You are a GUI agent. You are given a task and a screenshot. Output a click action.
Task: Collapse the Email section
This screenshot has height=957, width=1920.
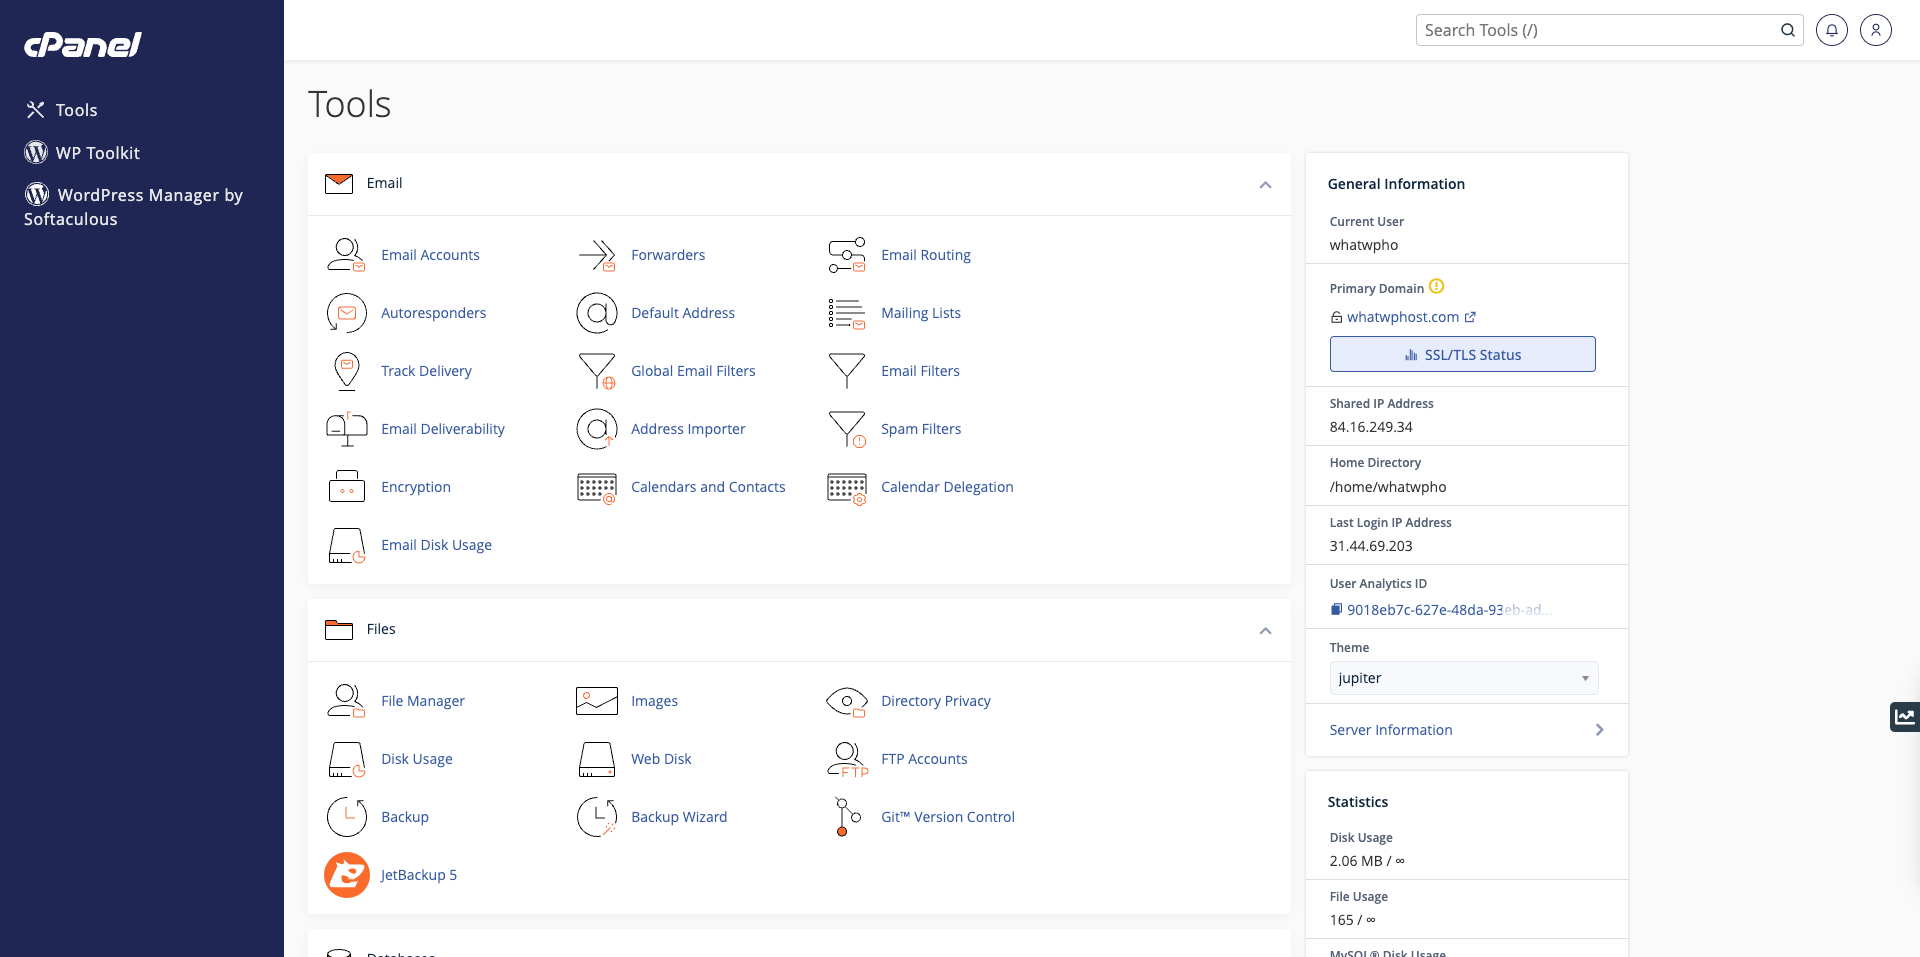tap(1265, 185)
